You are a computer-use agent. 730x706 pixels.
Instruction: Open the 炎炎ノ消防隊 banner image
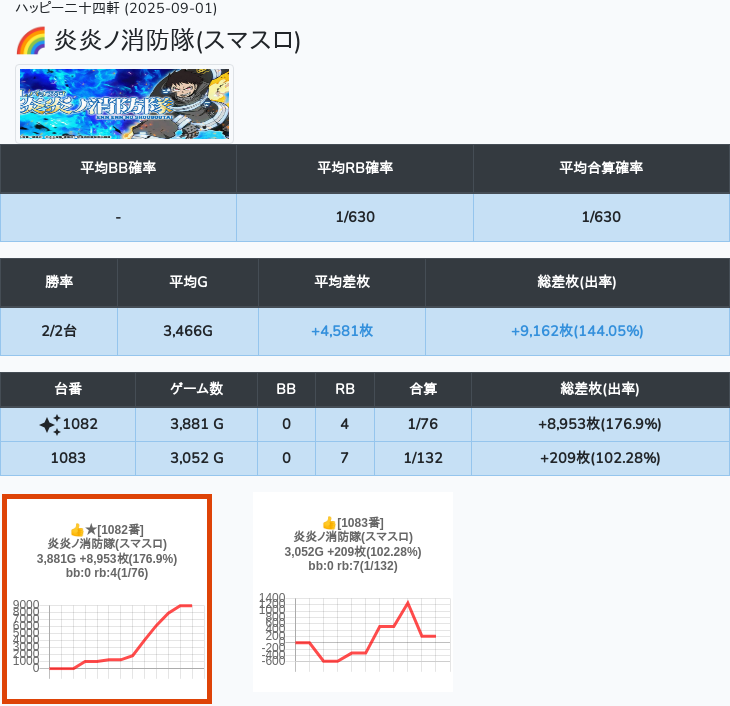[x=125, y=103]
